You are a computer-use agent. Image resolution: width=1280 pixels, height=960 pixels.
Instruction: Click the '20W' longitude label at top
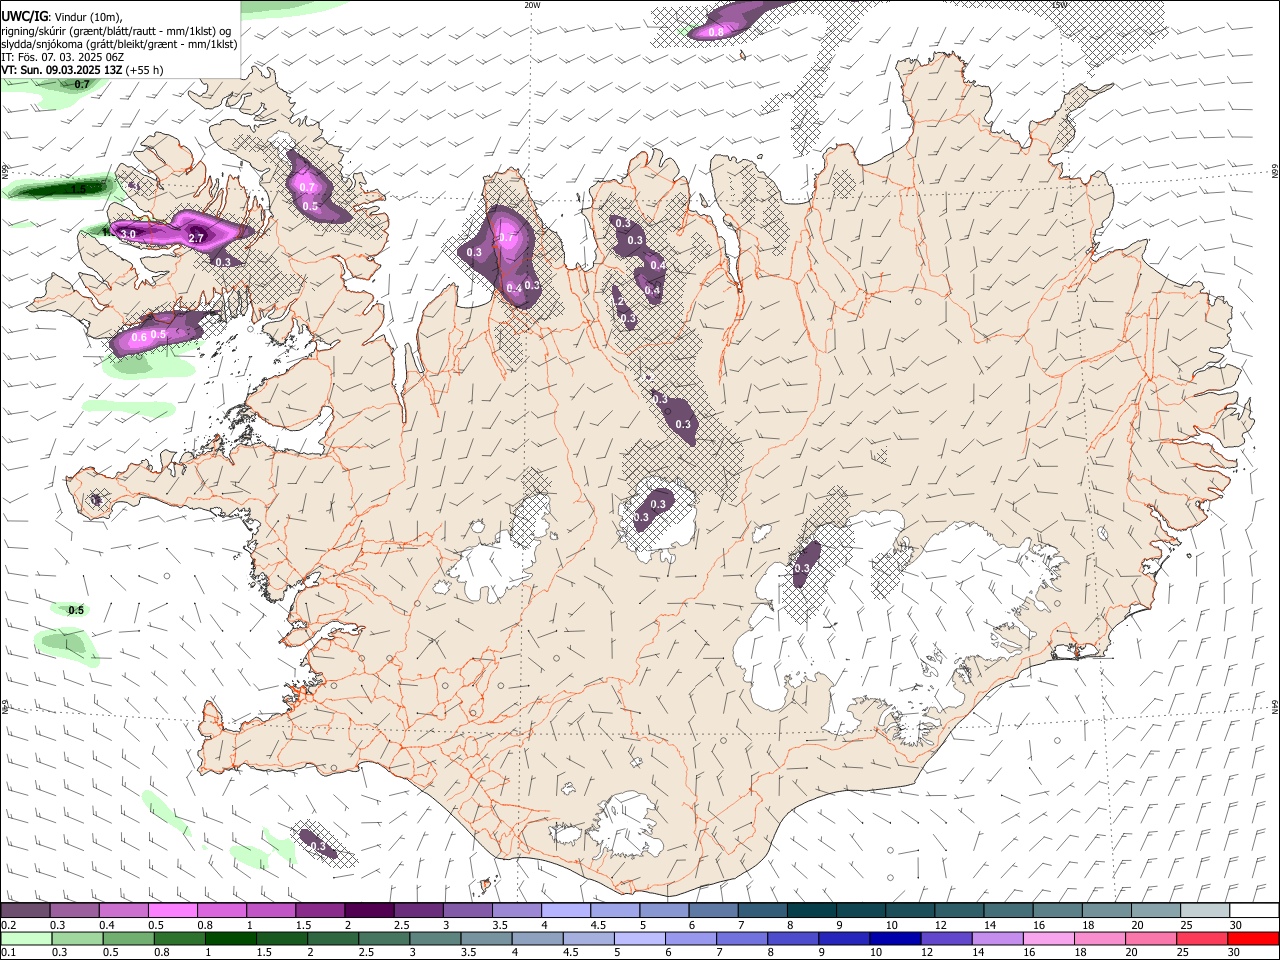[532, 5]
